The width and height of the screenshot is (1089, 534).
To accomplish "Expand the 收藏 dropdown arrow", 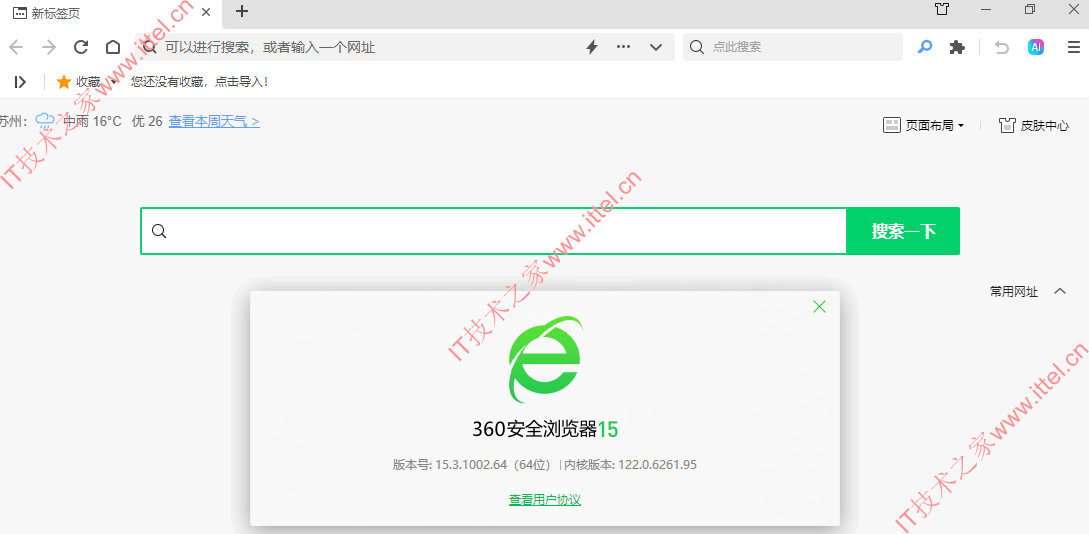I will pyautogui.click(x=114, y=83).
